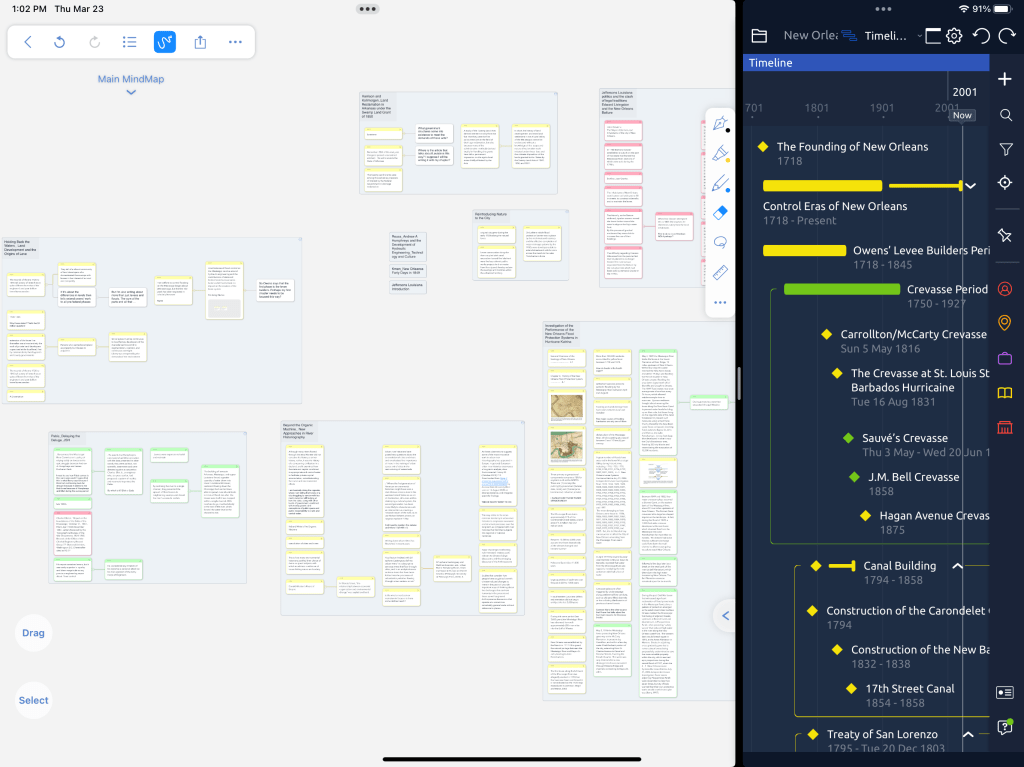Toggle the outline list view button
The height and width of the screenshot is (767, 1024).
tap(129, 42)
